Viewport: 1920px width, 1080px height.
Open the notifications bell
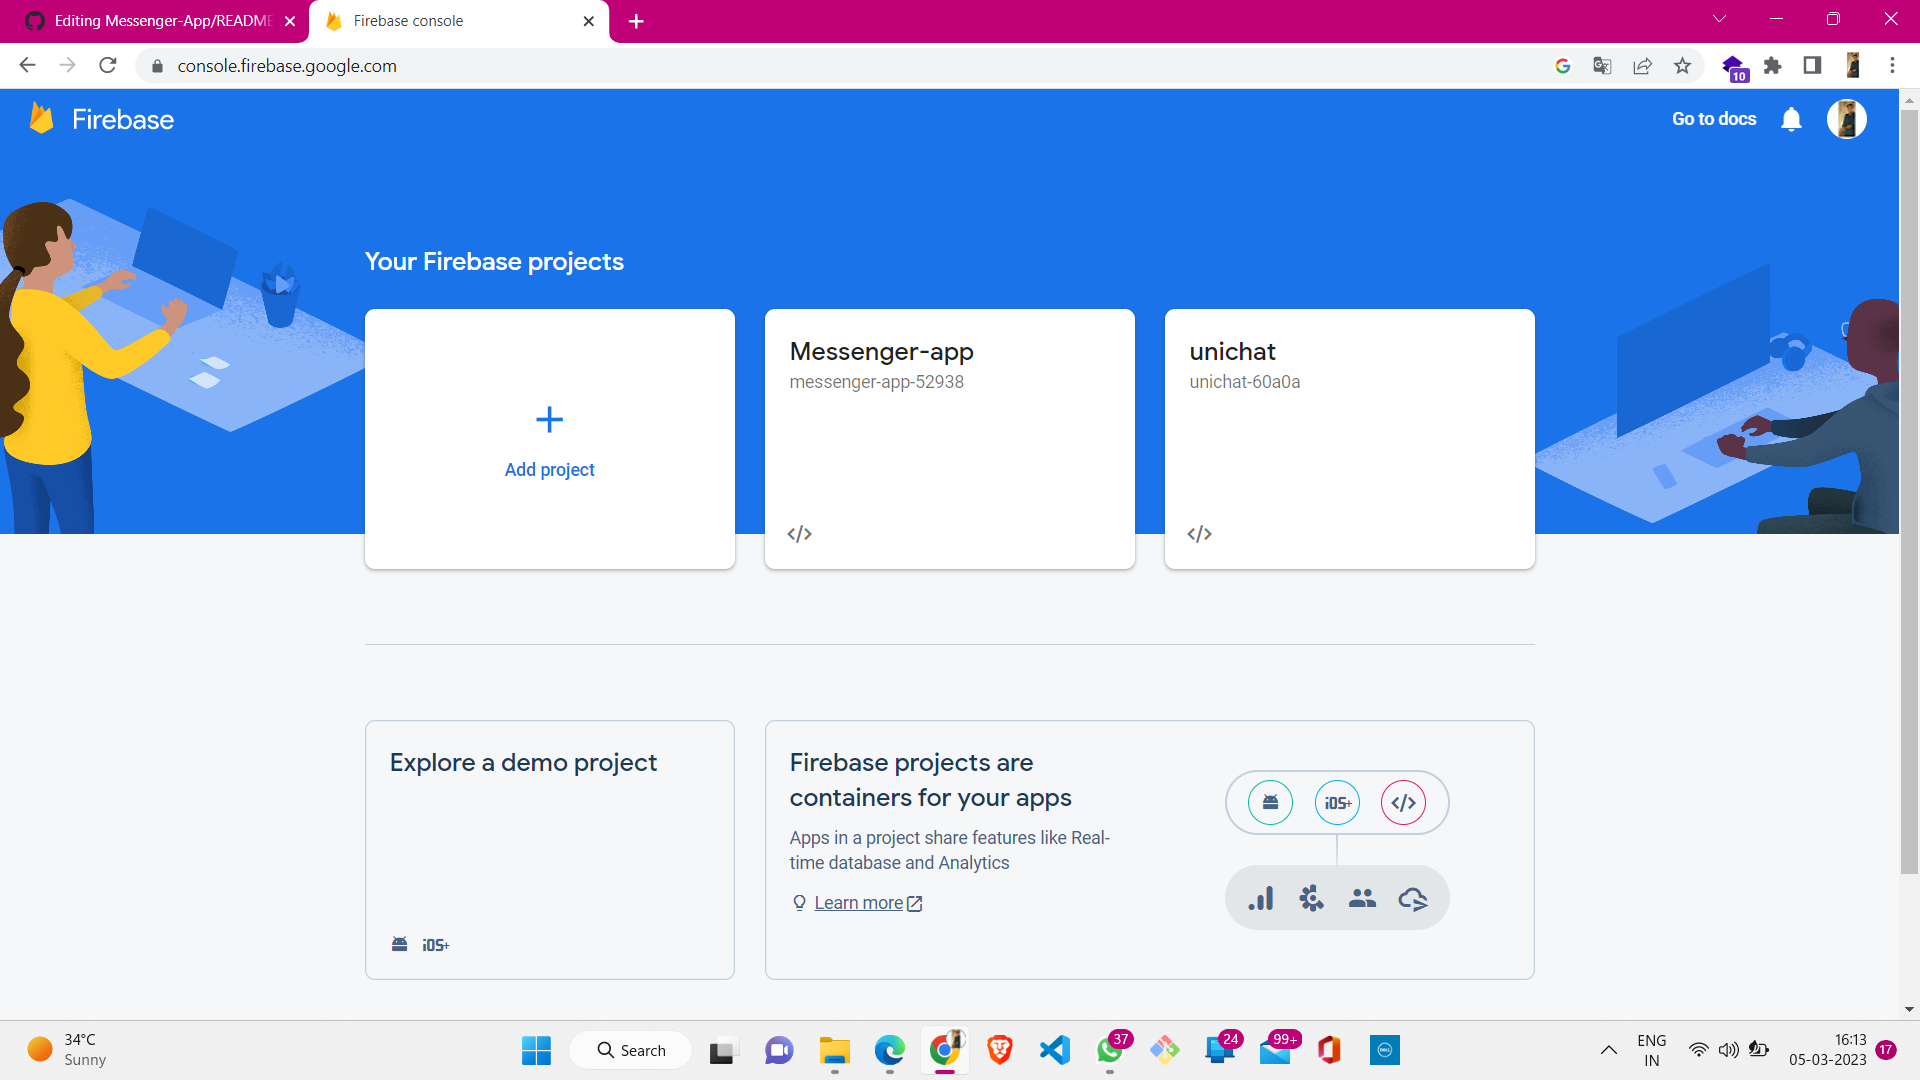[x=1791, y=119]
